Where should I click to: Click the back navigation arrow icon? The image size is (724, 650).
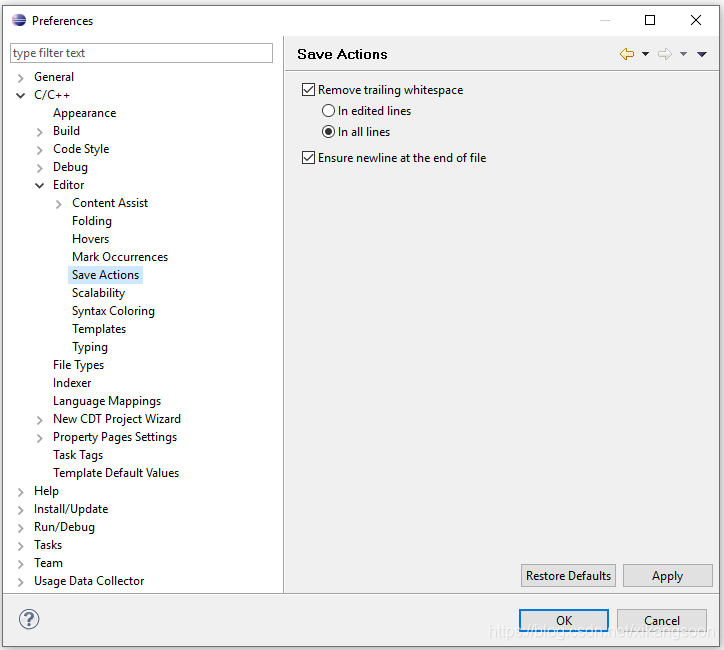pos(627,54)
